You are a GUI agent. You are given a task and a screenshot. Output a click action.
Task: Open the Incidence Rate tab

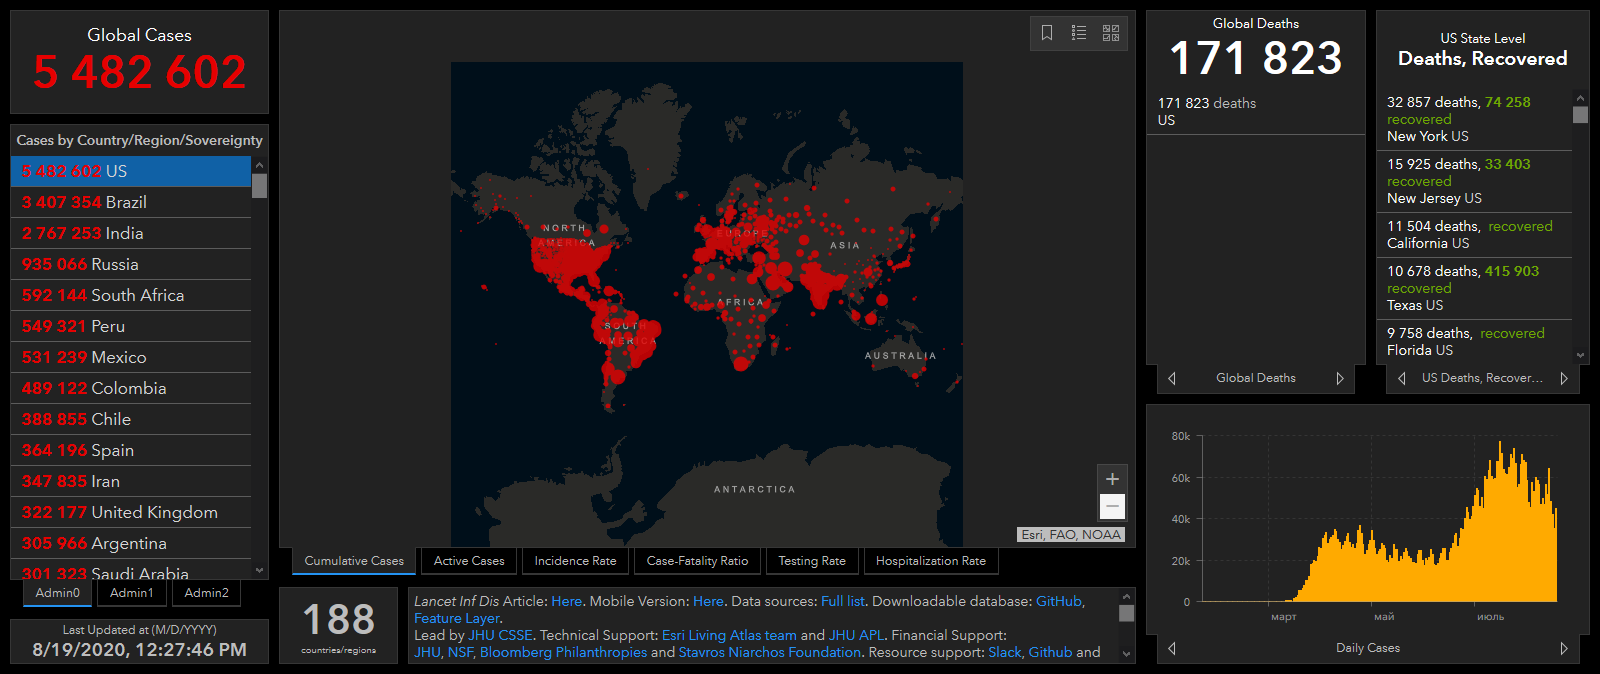tap(575, 561)
